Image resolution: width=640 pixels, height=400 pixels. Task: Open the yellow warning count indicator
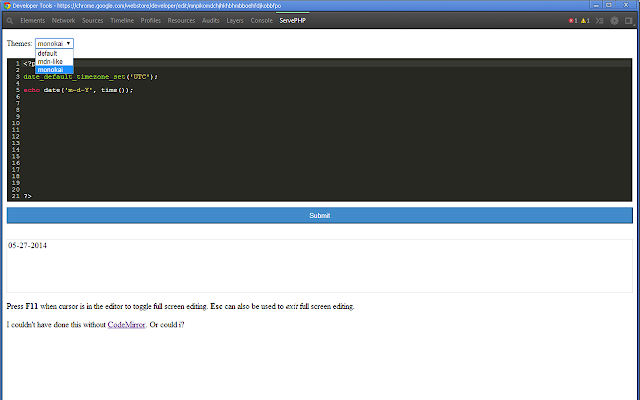click(585, 20)
